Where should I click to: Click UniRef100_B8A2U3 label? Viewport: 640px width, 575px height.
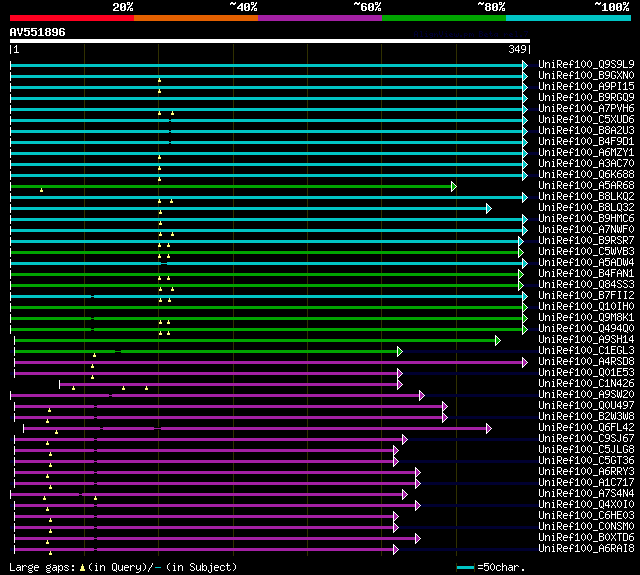[586, 131]
